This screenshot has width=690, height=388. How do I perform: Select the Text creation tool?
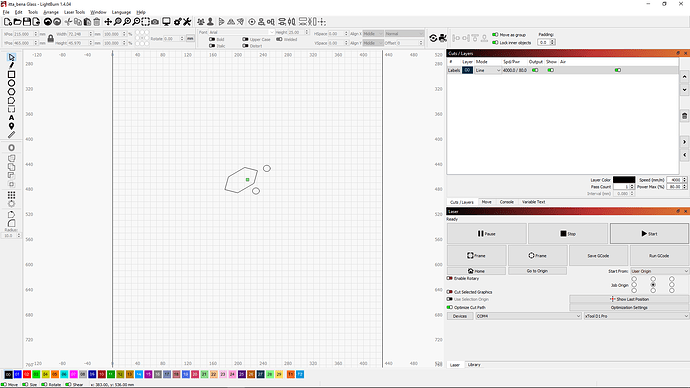[x=11, y=117]
